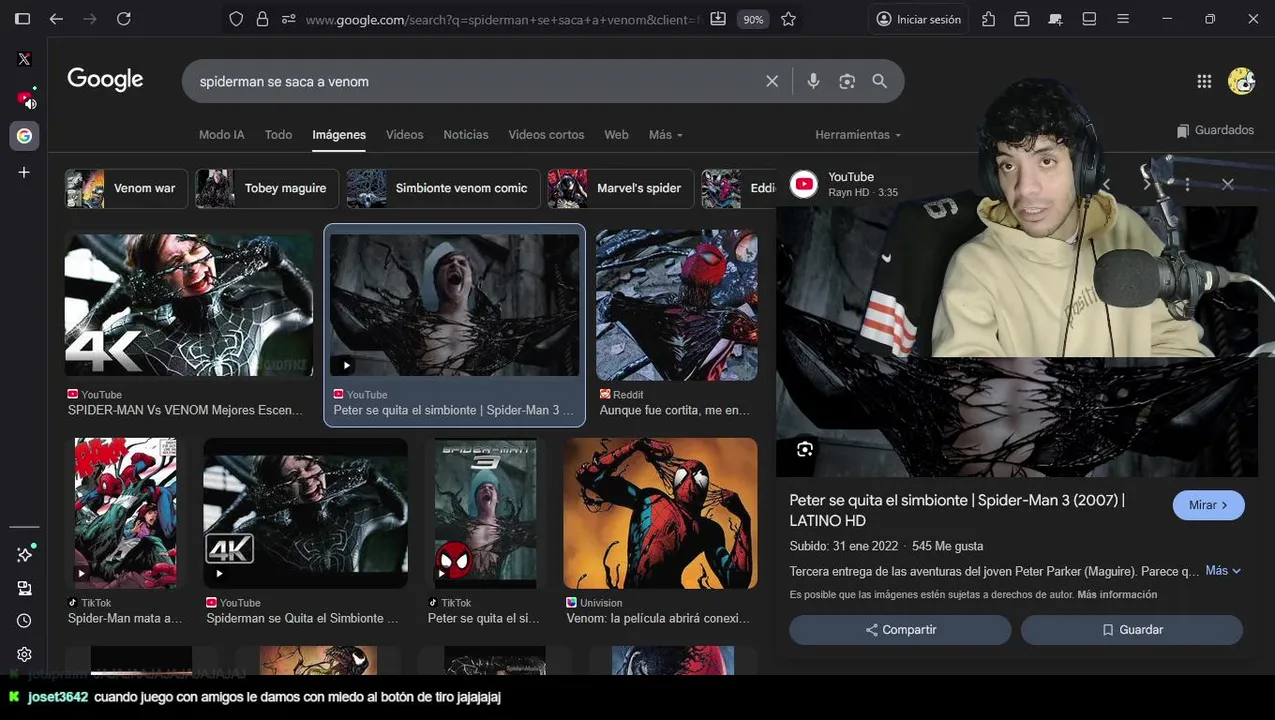Image resolution: width=1275 pixels, height=720 pixels.
Task: Open sidebar settings gear icon
Action: [24, 654]
